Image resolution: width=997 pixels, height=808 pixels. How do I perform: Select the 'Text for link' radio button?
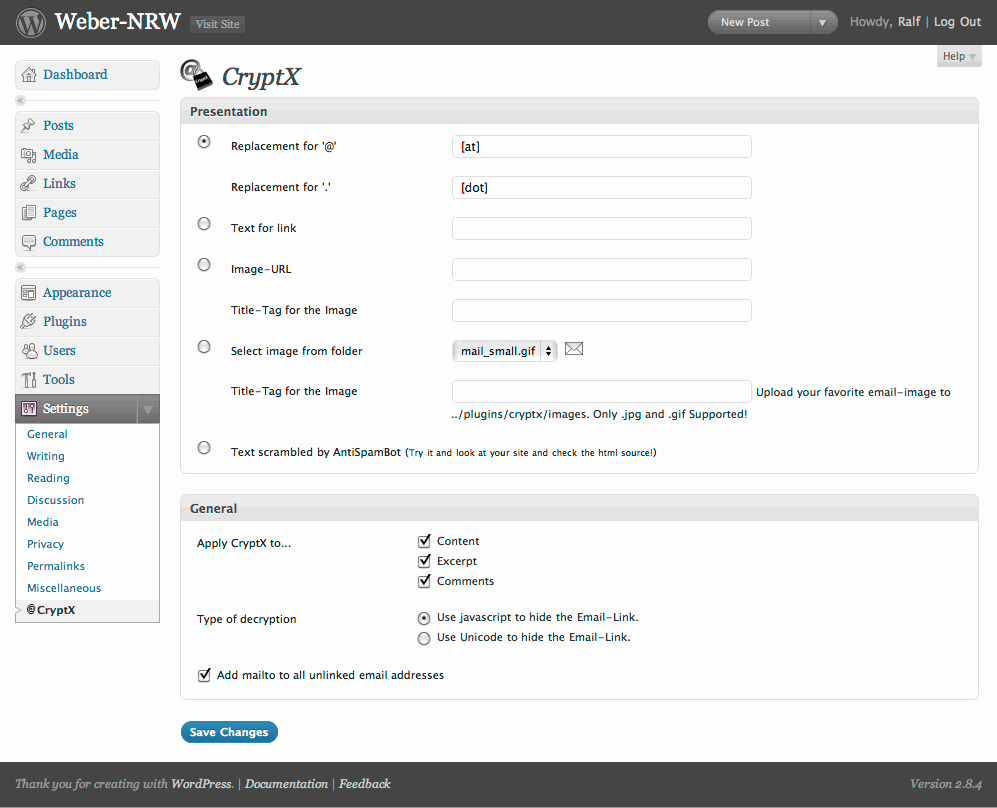pos(203,224)
